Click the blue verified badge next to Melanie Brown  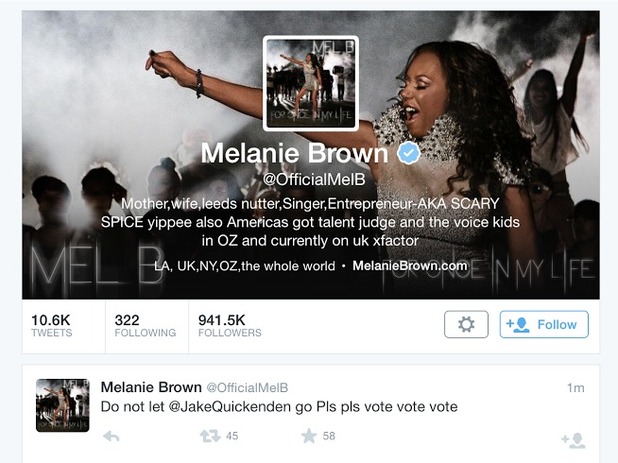pos(408,153)
